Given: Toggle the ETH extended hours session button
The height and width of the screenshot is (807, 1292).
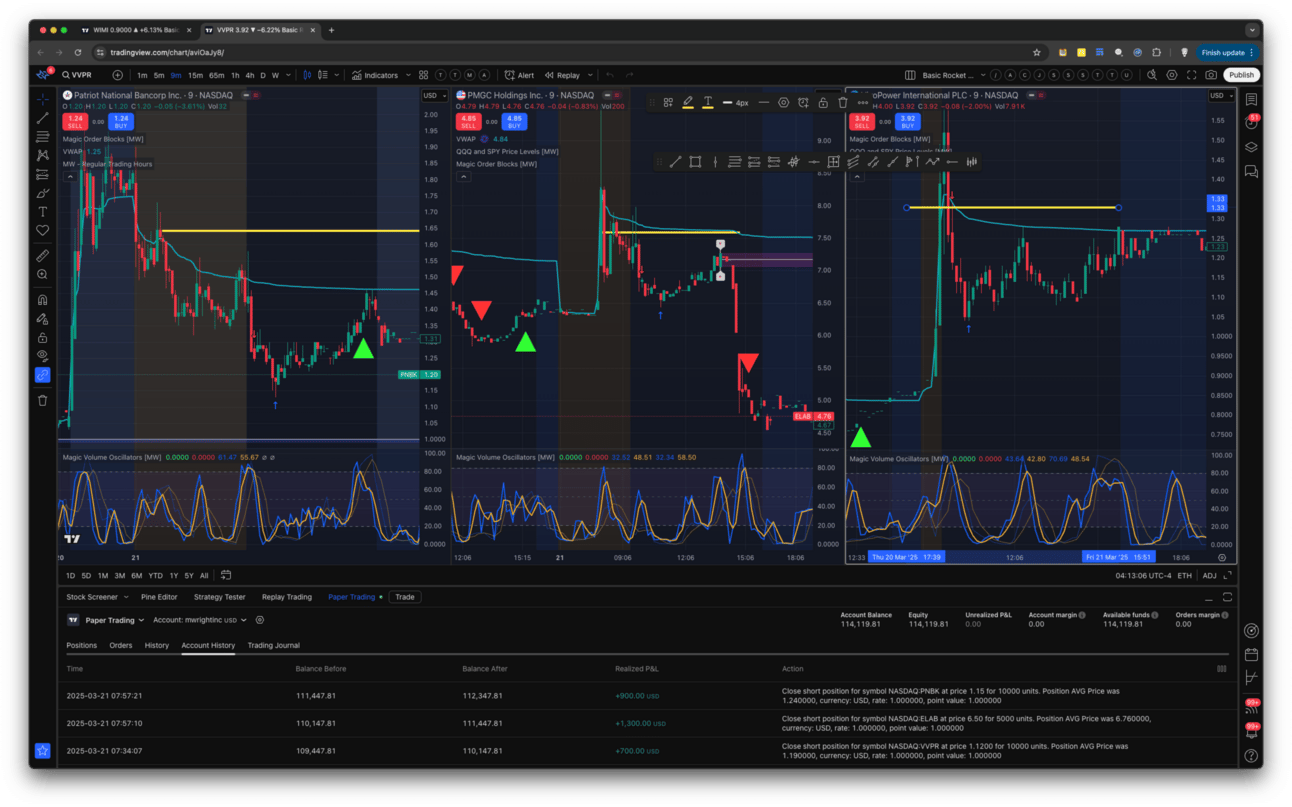Looking at the screenshot, I should point(1184,575).
